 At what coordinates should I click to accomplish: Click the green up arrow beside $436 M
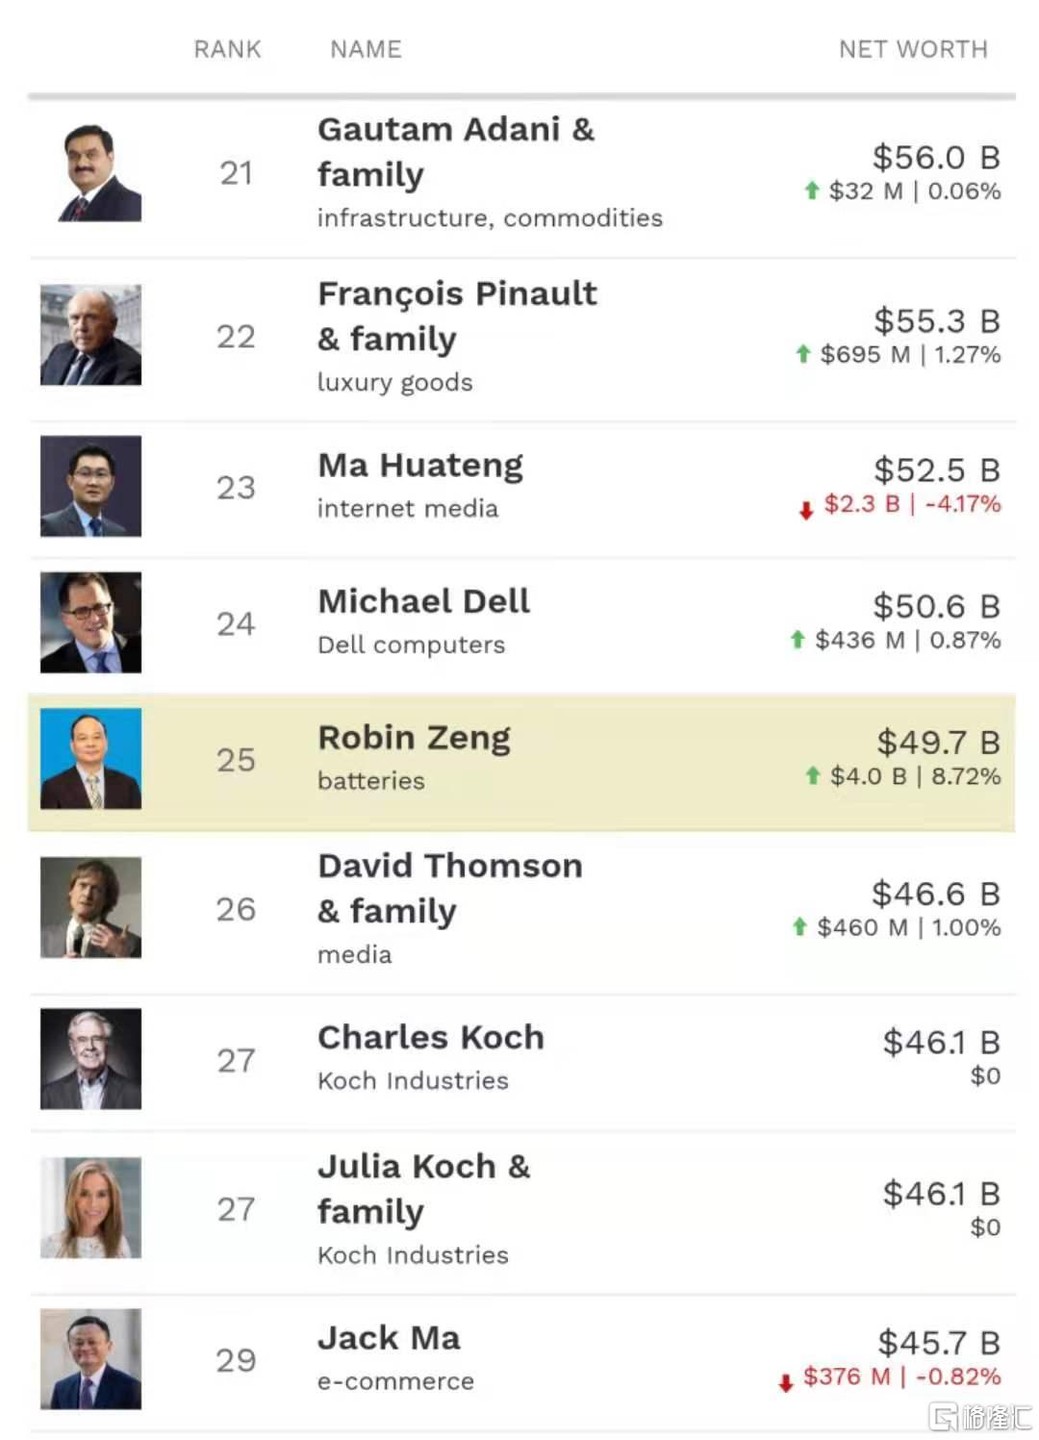[798, 639]
